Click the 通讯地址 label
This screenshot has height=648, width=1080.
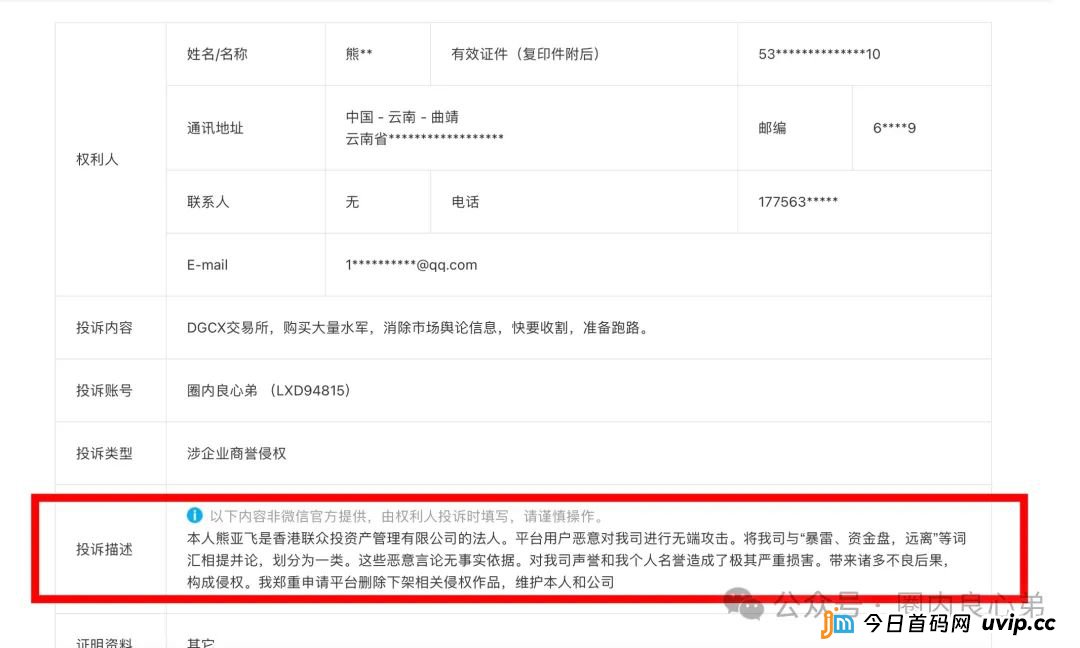click(x=215, y=127)
